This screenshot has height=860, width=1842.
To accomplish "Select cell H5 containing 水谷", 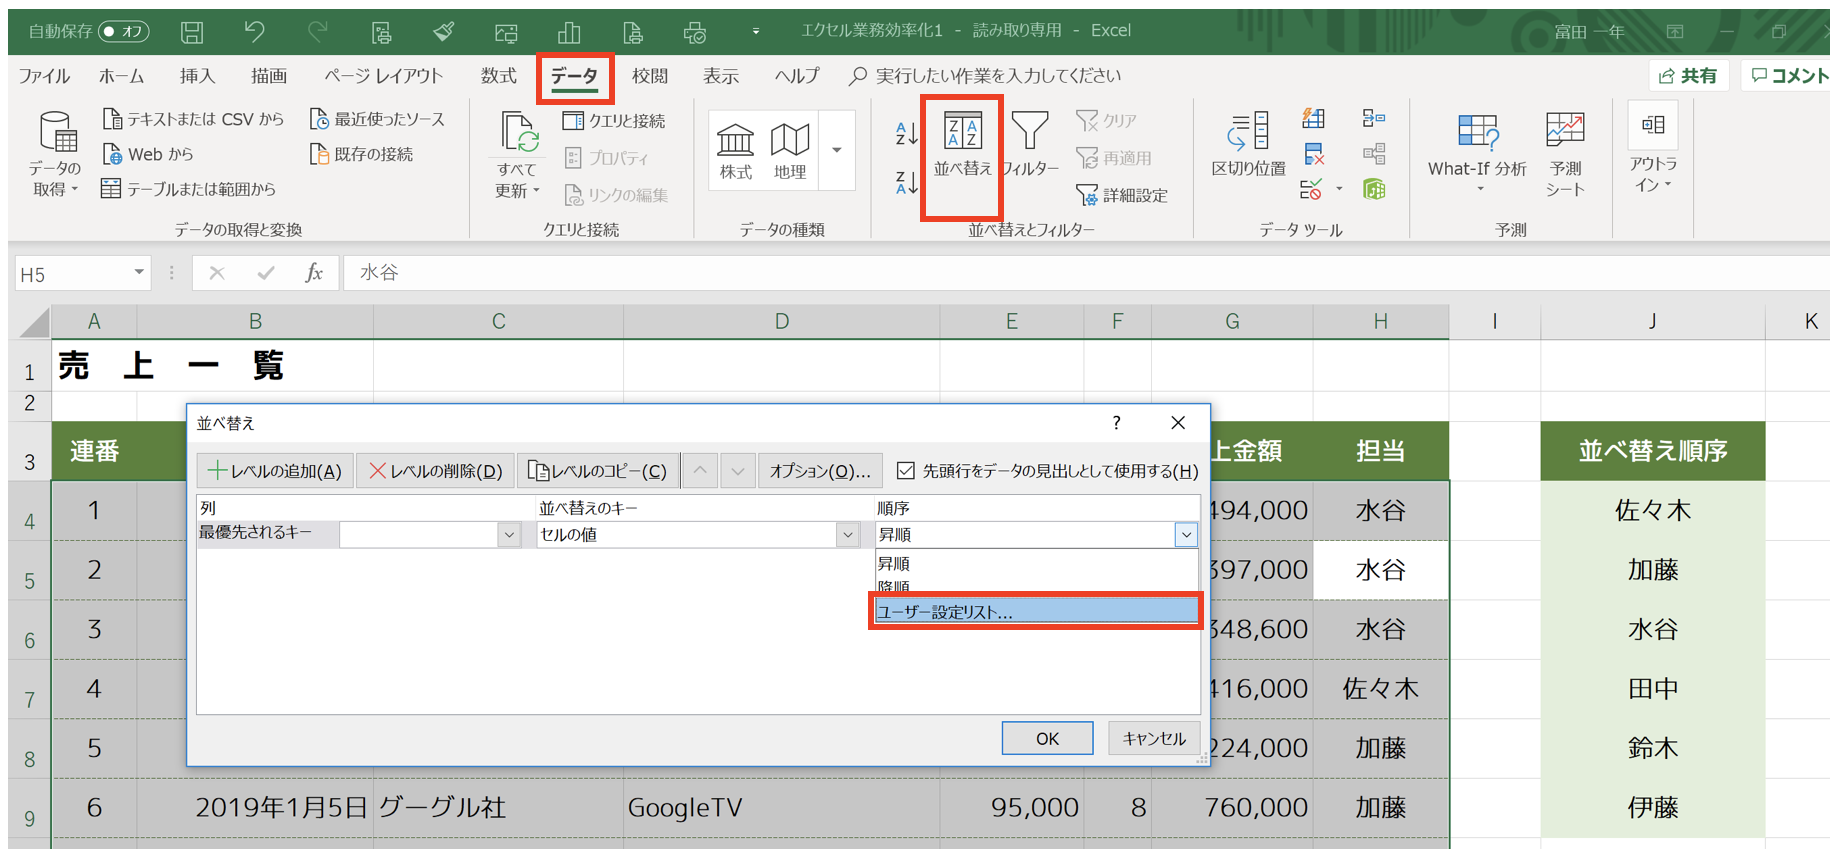I will [1380, 570].
